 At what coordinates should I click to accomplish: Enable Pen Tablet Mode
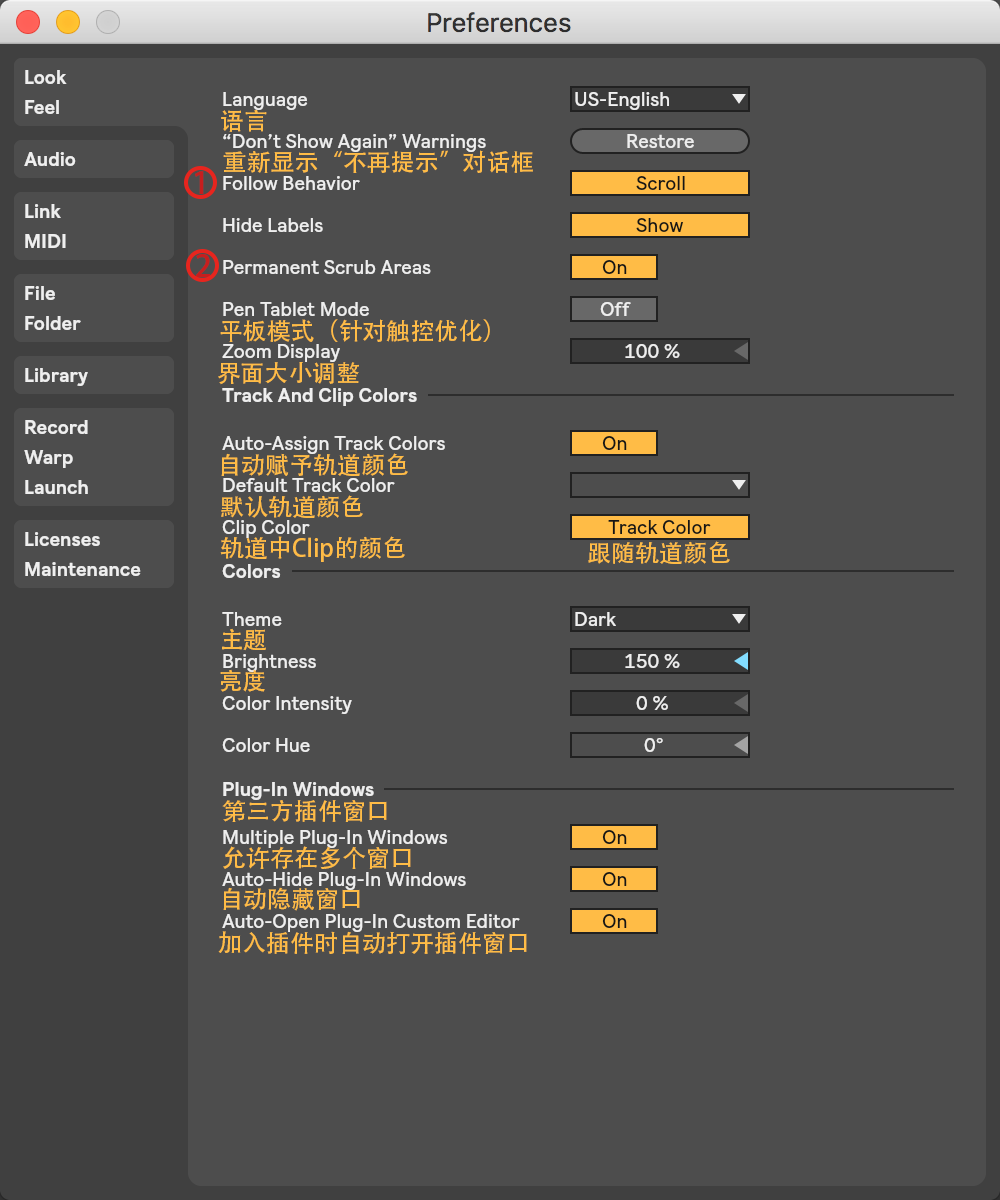pos(613,309)
